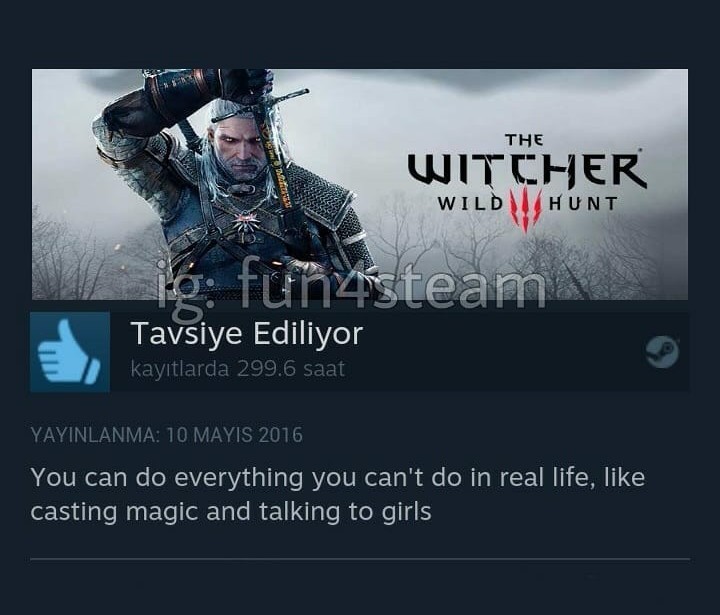Click the blue thumbs-up recommendation icon

[70, 352]
